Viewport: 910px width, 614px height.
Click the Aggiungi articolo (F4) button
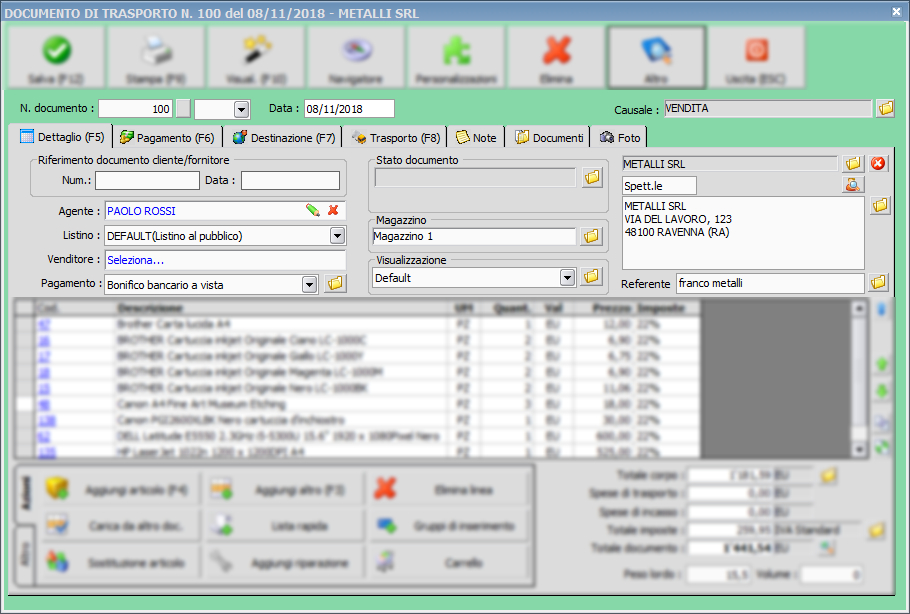point(116,489)
